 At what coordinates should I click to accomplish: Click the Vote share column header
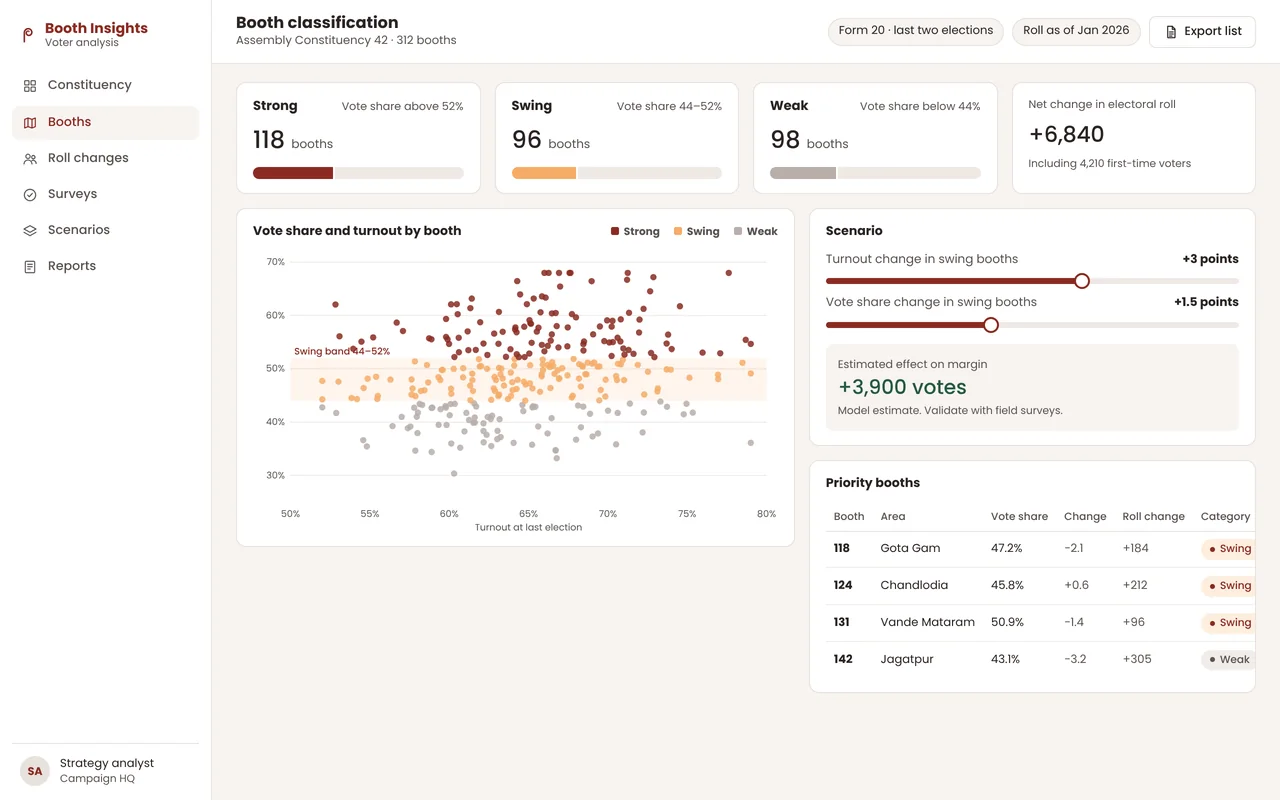coord(1019,517)
